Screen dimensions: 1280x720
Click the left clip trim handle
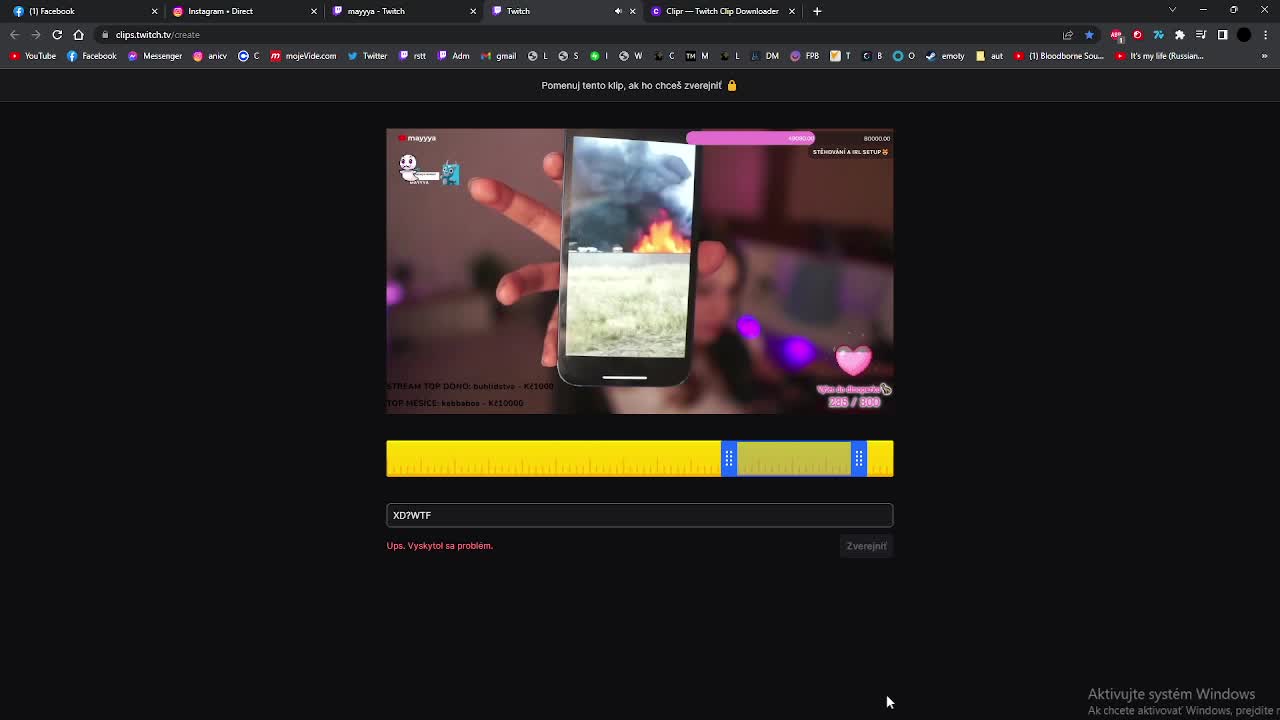click(729, 459)
